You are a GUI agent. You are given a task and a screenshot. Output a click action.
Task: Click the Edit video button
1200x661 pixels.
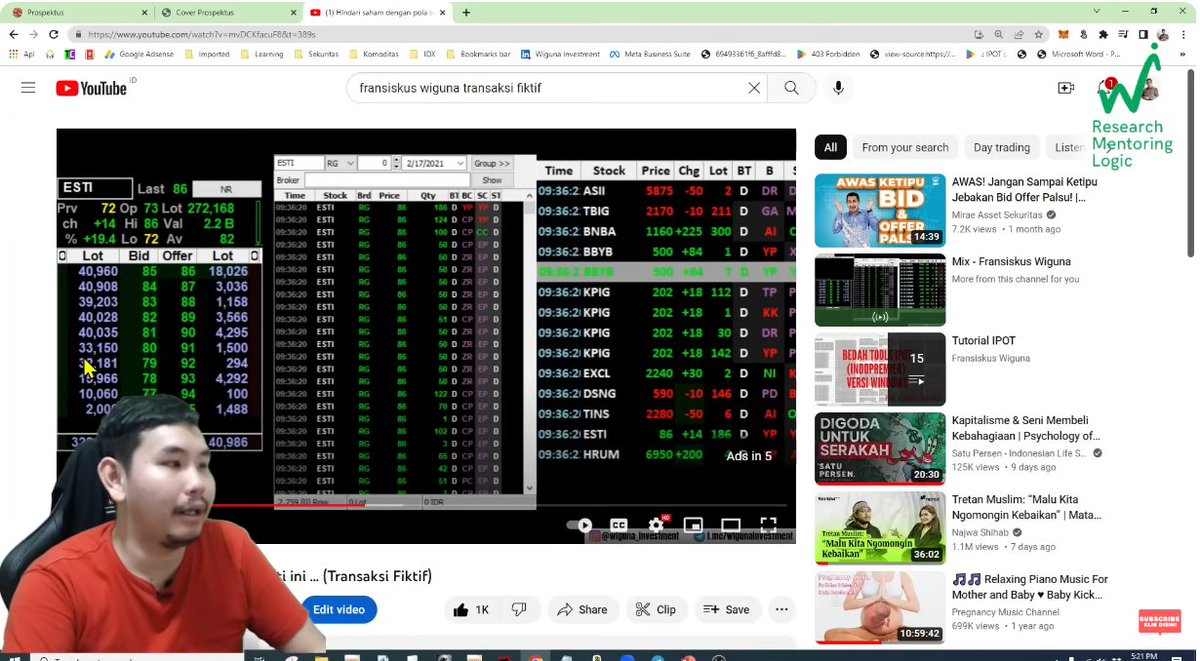tap(338, 609)
